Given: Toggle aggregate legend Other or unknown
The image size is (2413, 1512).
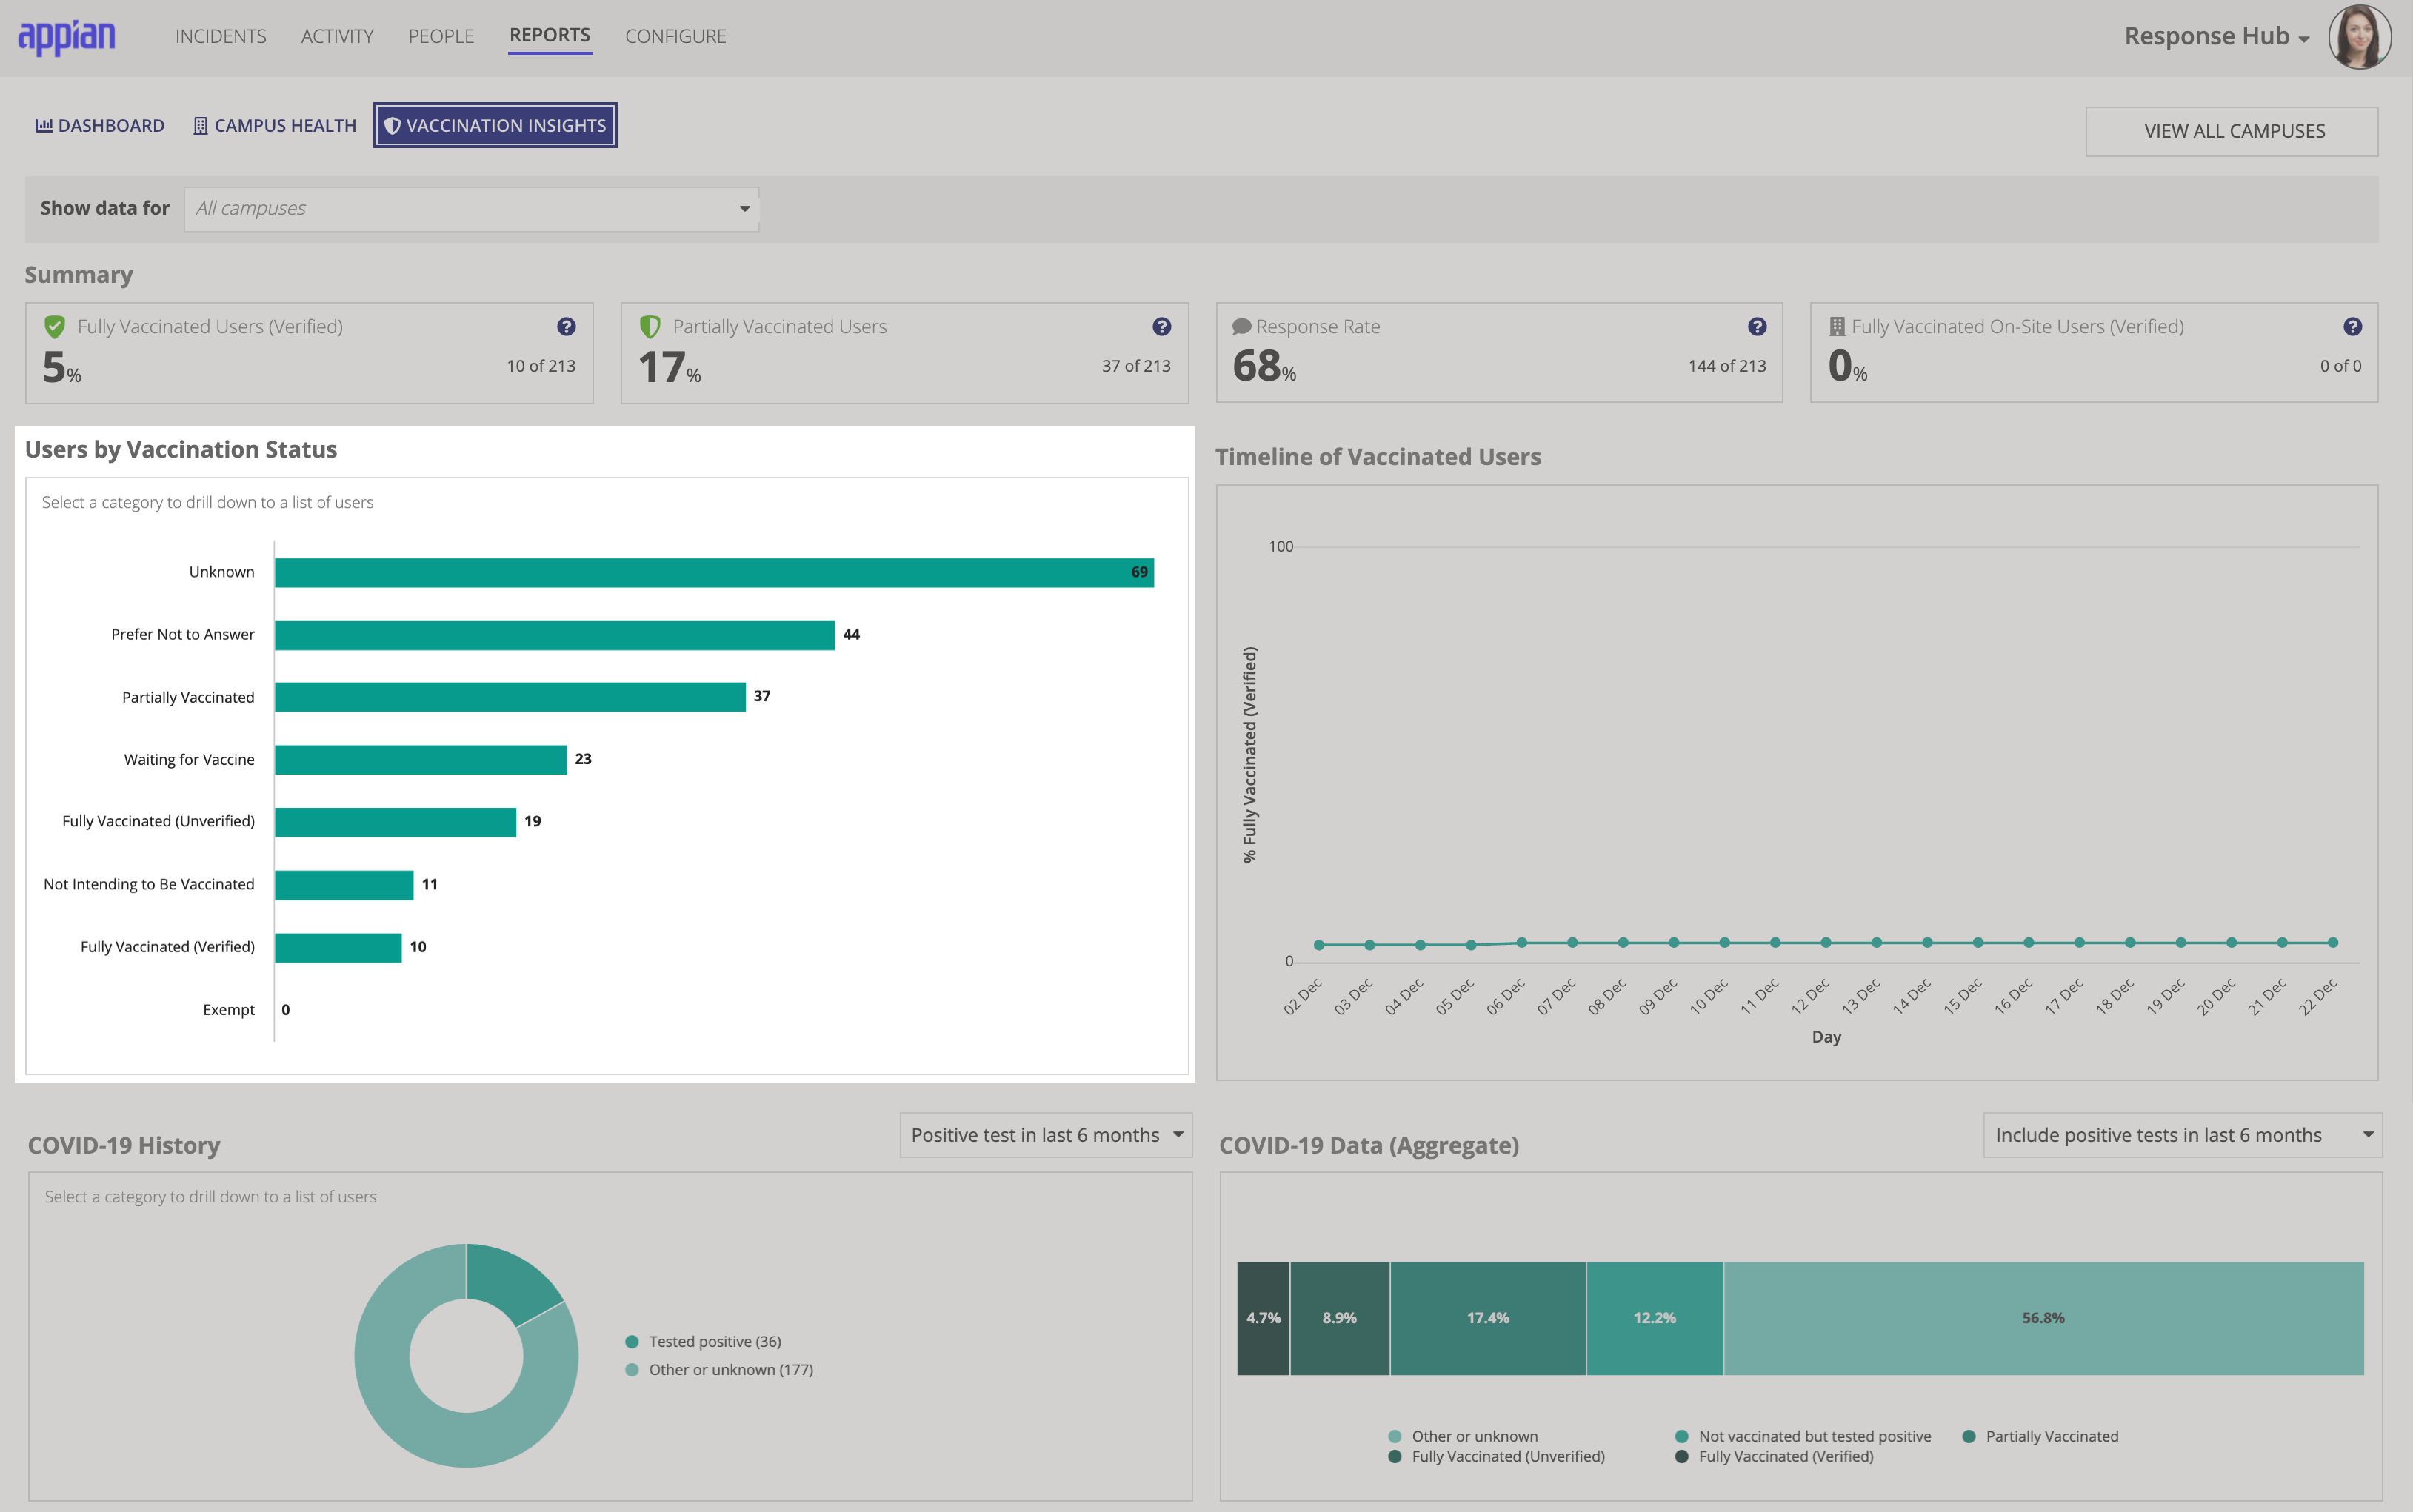Looking at the screenshot, I should [x=1463, y=1436].
